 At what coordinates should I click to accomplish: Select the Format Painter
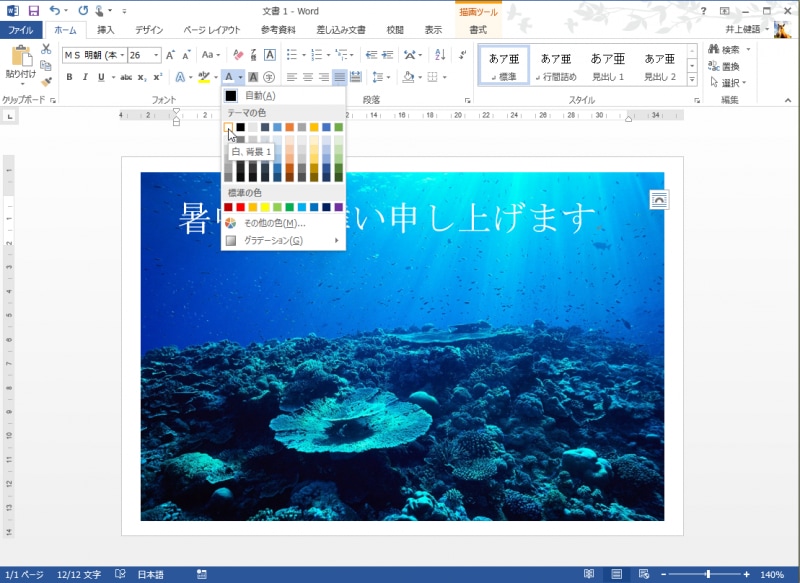(x=48, y=80)
